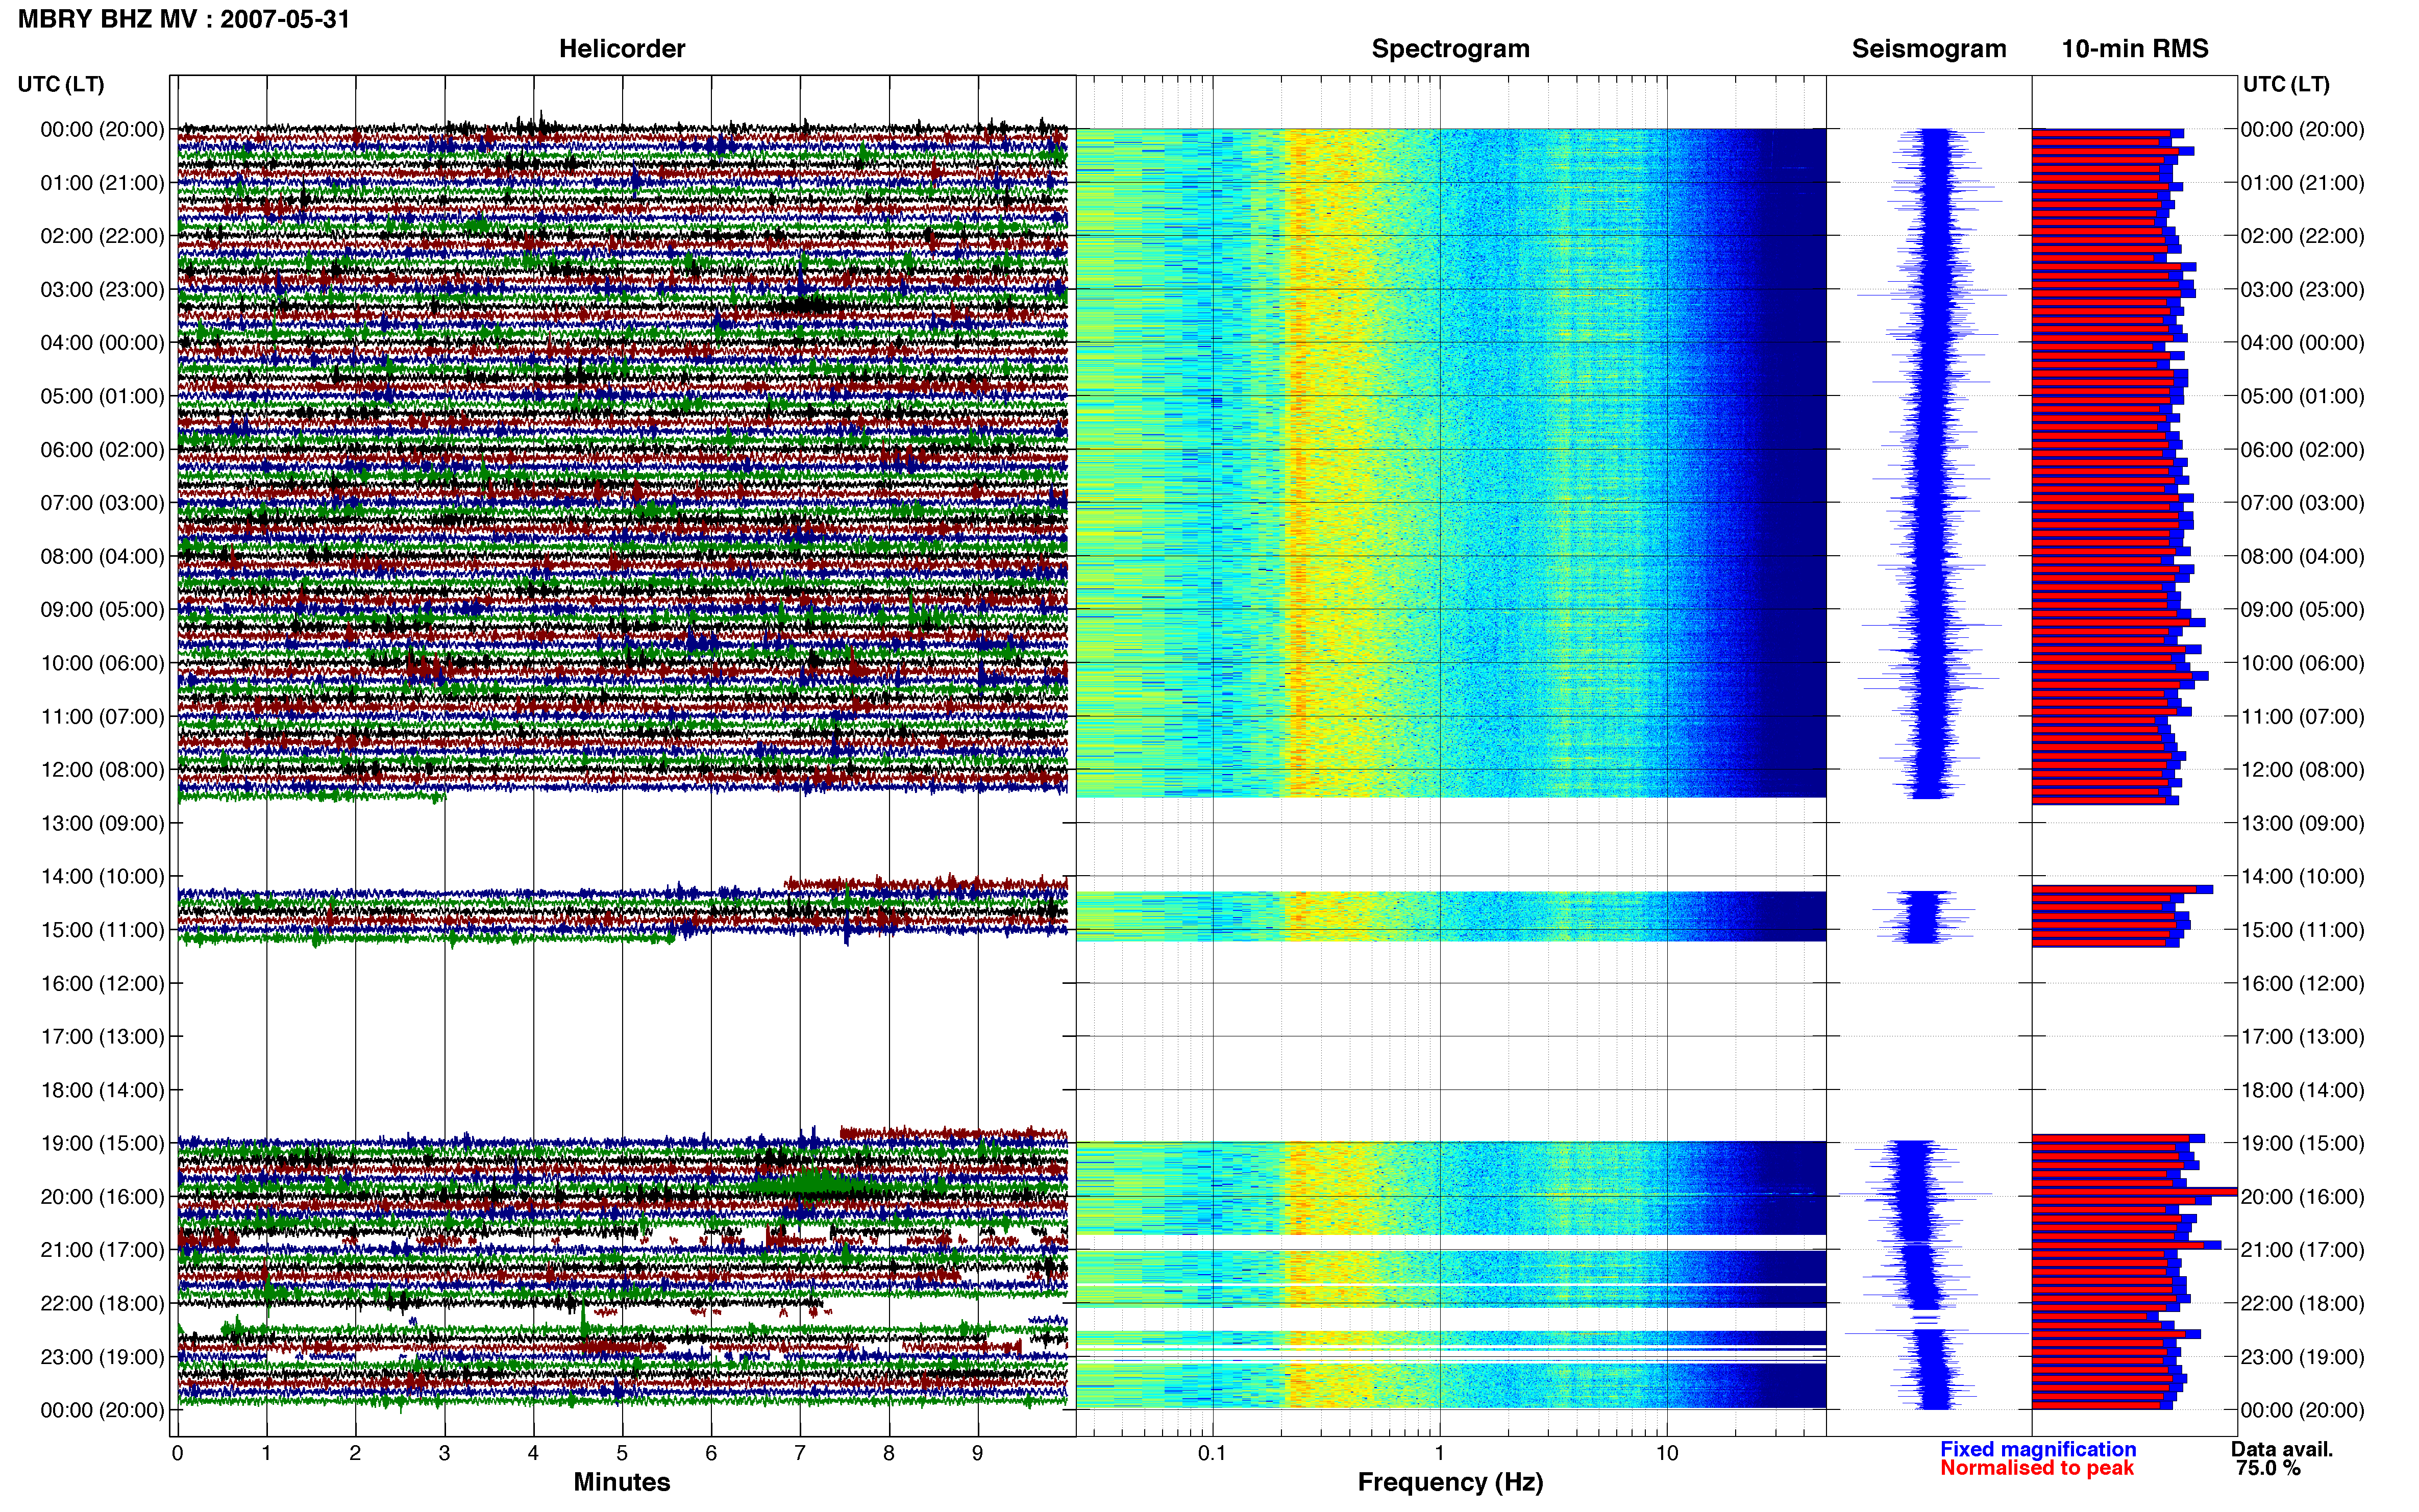Pick right-axis time label '13:00 (09:00)'
The width and height of the screenshot is (2419, 1512).
coord(2303,823)
